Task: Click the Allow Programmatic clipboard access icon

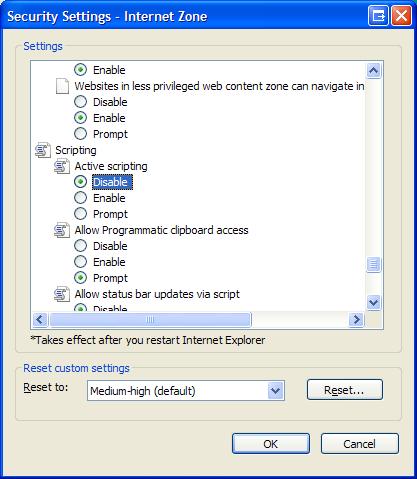Action: tap(62, 230)
